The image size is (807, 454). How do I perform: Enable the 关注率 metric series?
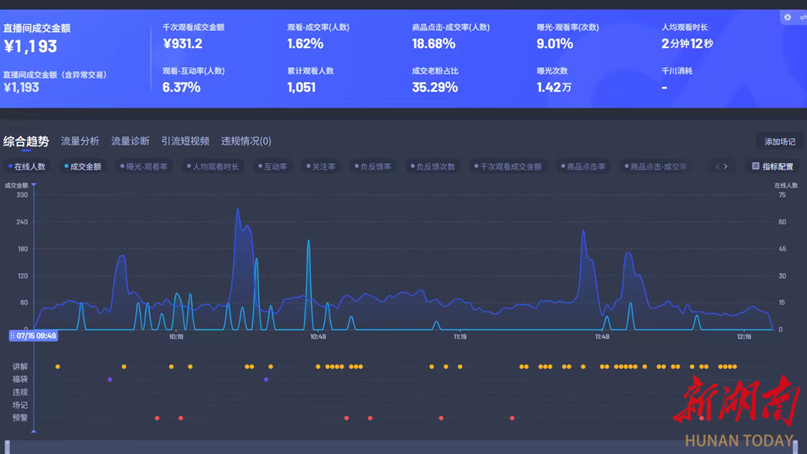[x=321, y=166]
